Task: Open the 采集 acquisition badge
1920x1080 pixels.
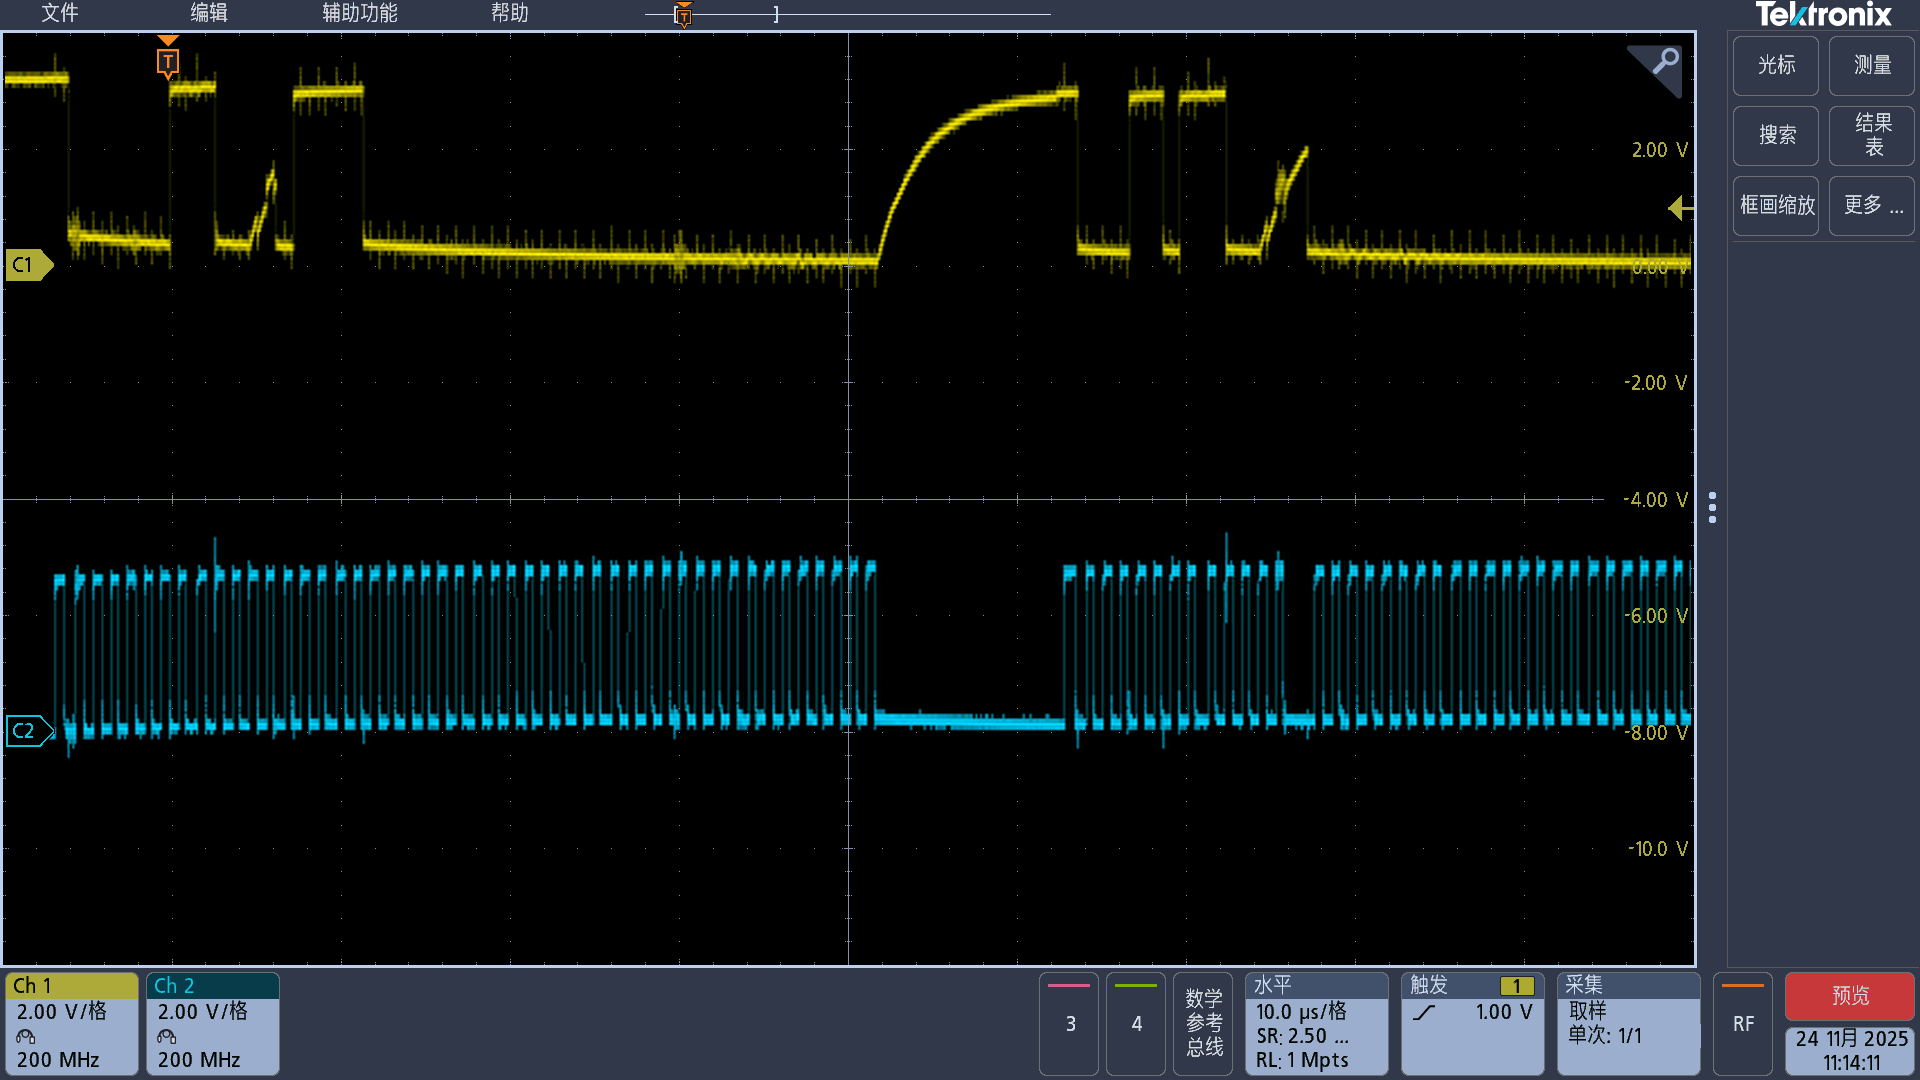Action: pyautogui.click(x=1627, y=1022)
